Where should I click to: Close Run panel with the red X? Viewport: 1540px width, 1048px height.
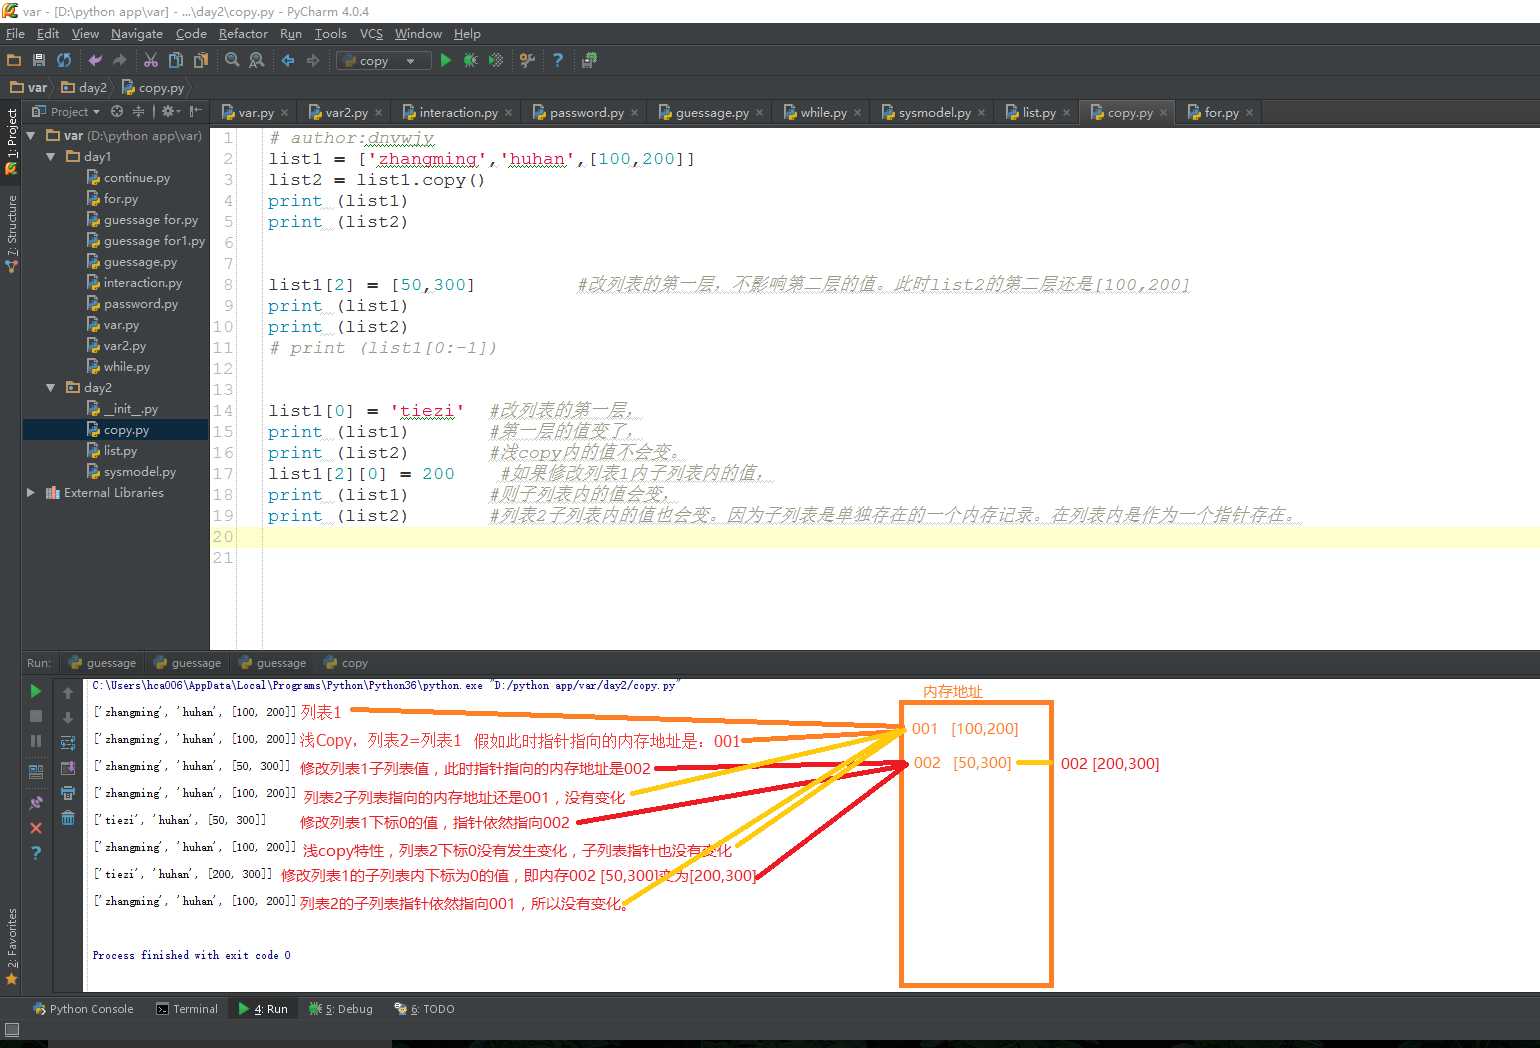pyautogui.click(x=36, y=828)
